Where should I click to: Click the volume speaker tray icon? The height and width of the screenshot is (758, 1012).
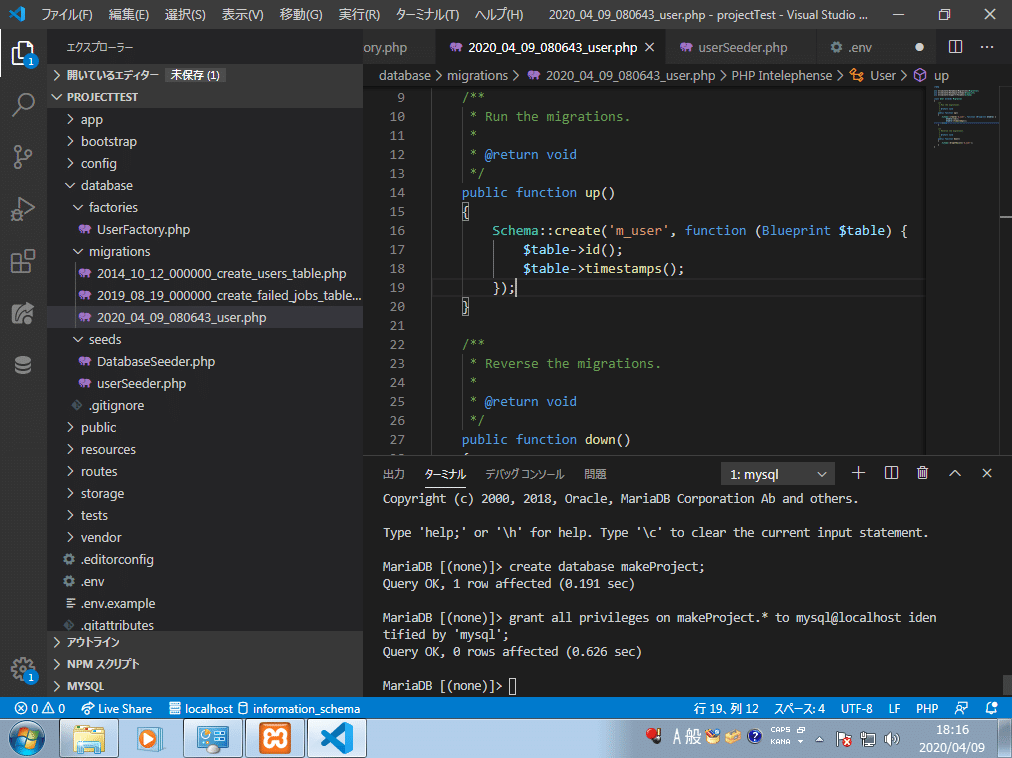(x=892, y=739)
